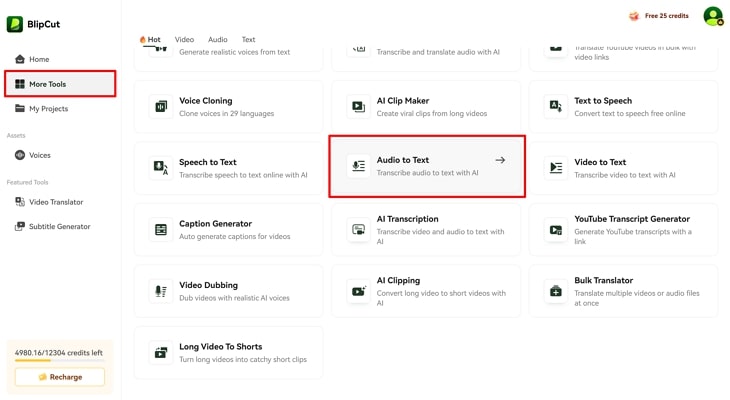Screen dimensions: 730x400
Task: Click the user profile avatar
Action: pyautogui.click(x=712, y=16)
